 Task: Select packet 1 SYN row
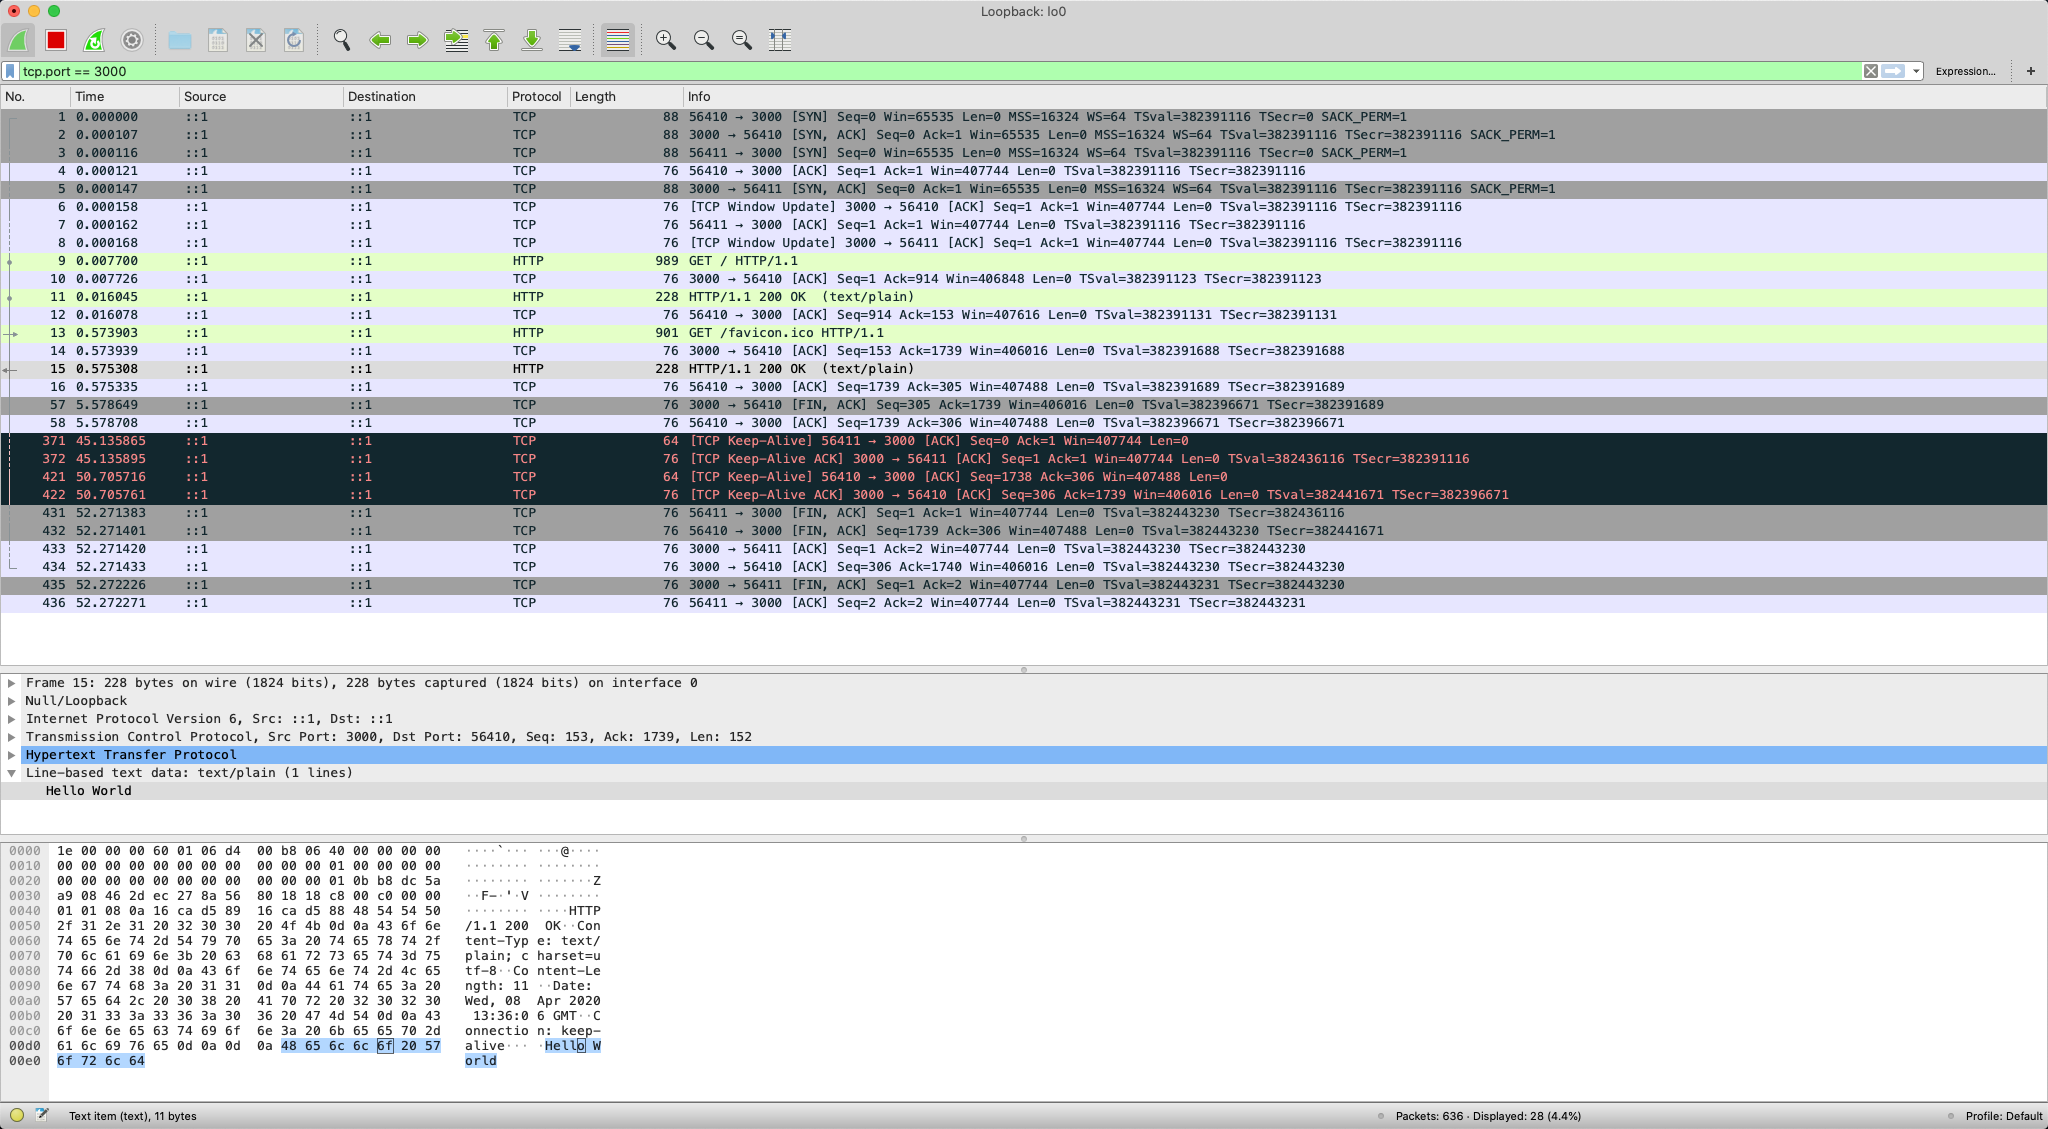click(x=1024, y=117)
